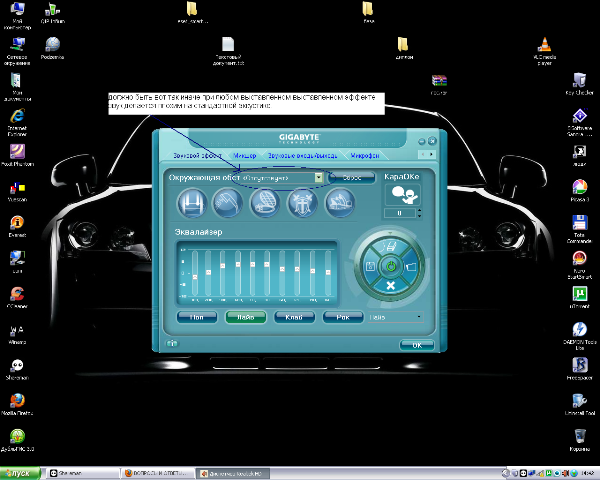The width and height of the screenshot is (600, 480).
Task: Apply the Клаб equalizer preset
Action: (294, 317)
